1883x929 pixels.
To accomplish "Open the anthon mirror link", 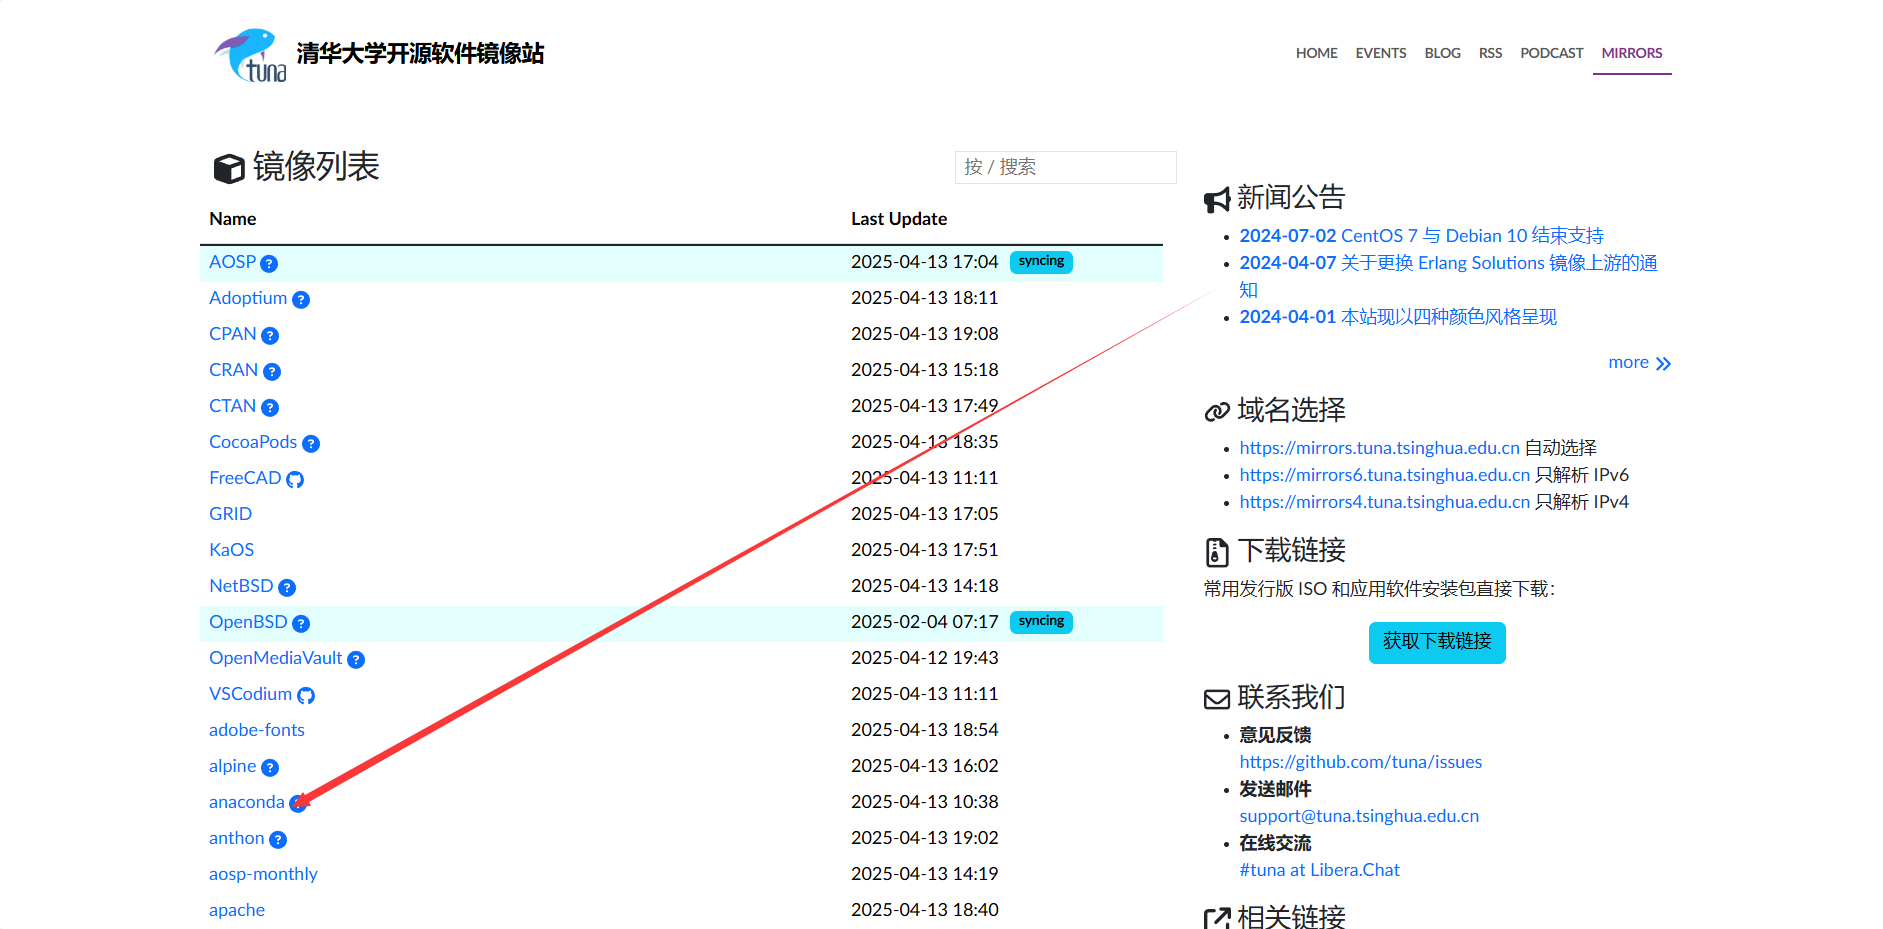I will tap(237, 838).
